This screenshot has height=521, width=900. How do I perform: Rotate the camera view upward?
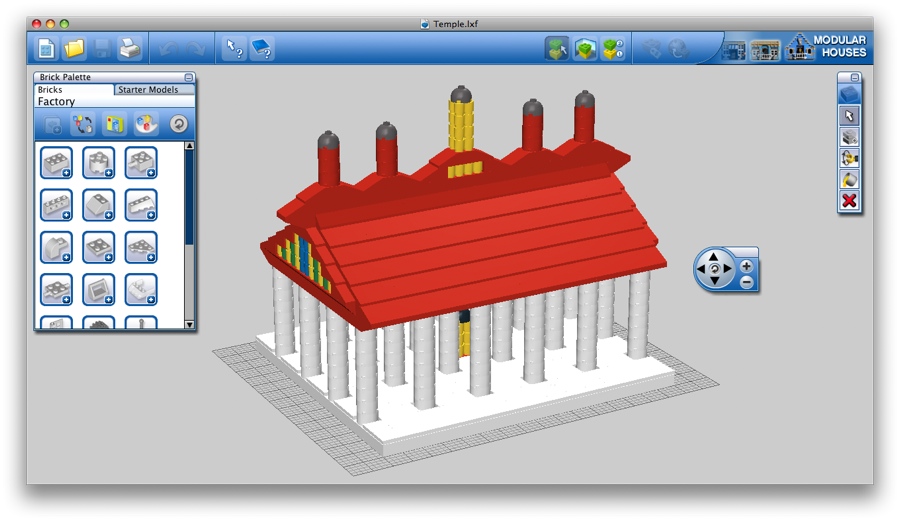(713, 256)
